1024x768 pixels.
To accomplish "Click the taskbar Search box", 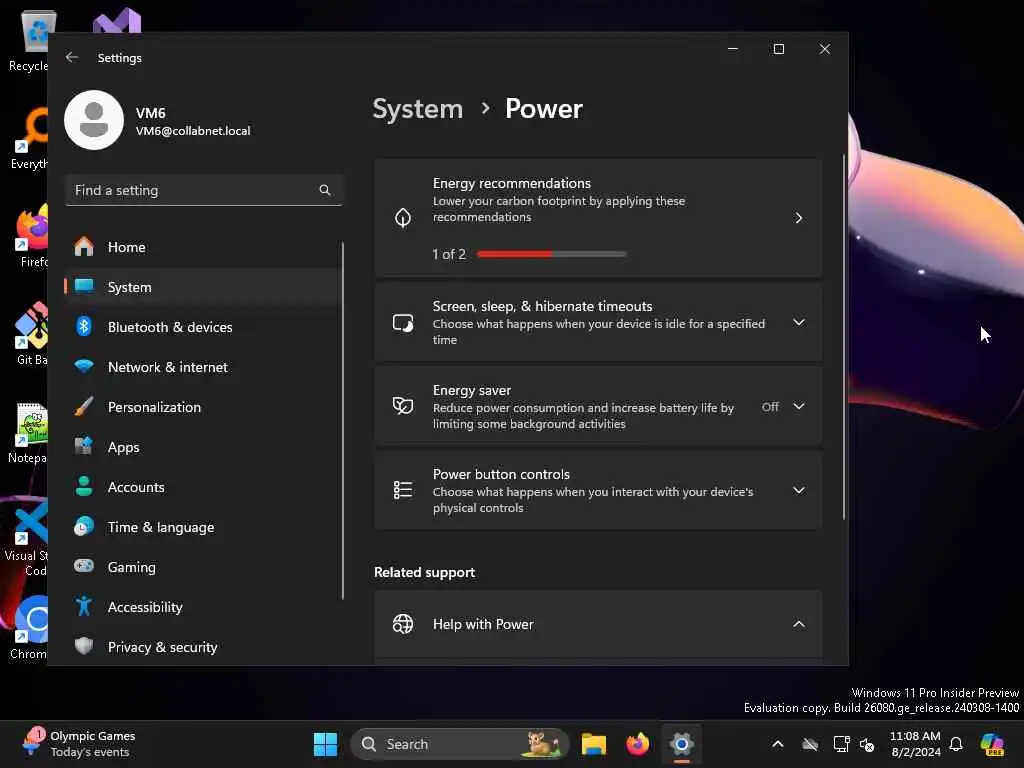I will pos(460,744).
